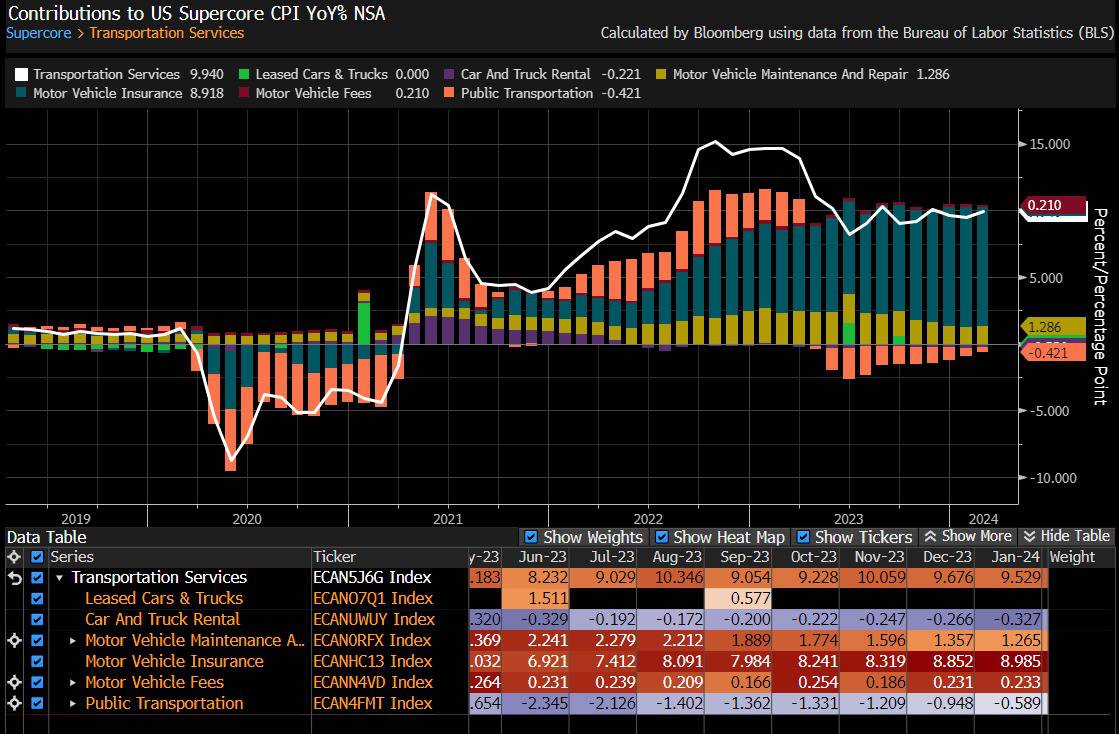Screen dimensions: 1119x734
Task: Click the undo arrow icon beside Transportation Services
Action: click(14, 578)
